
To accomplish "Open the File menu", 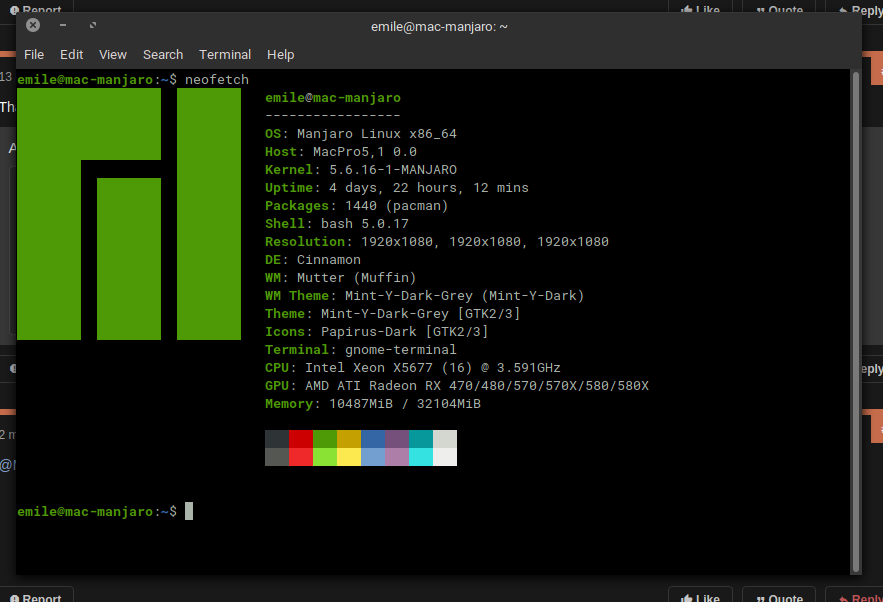I will (x=34, y=55).
